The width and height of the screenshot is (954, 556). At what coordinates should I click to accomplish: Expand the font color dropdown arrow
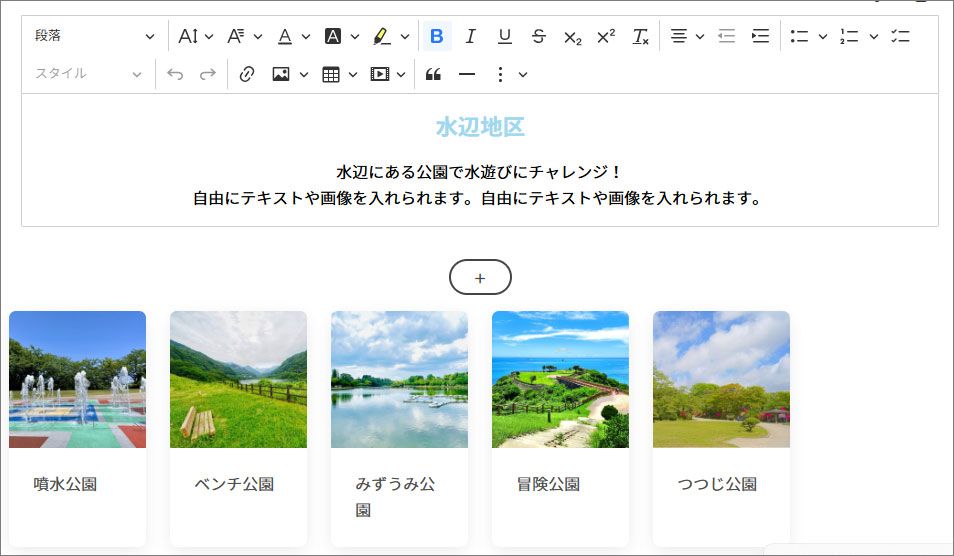click(x=305, y=36)
